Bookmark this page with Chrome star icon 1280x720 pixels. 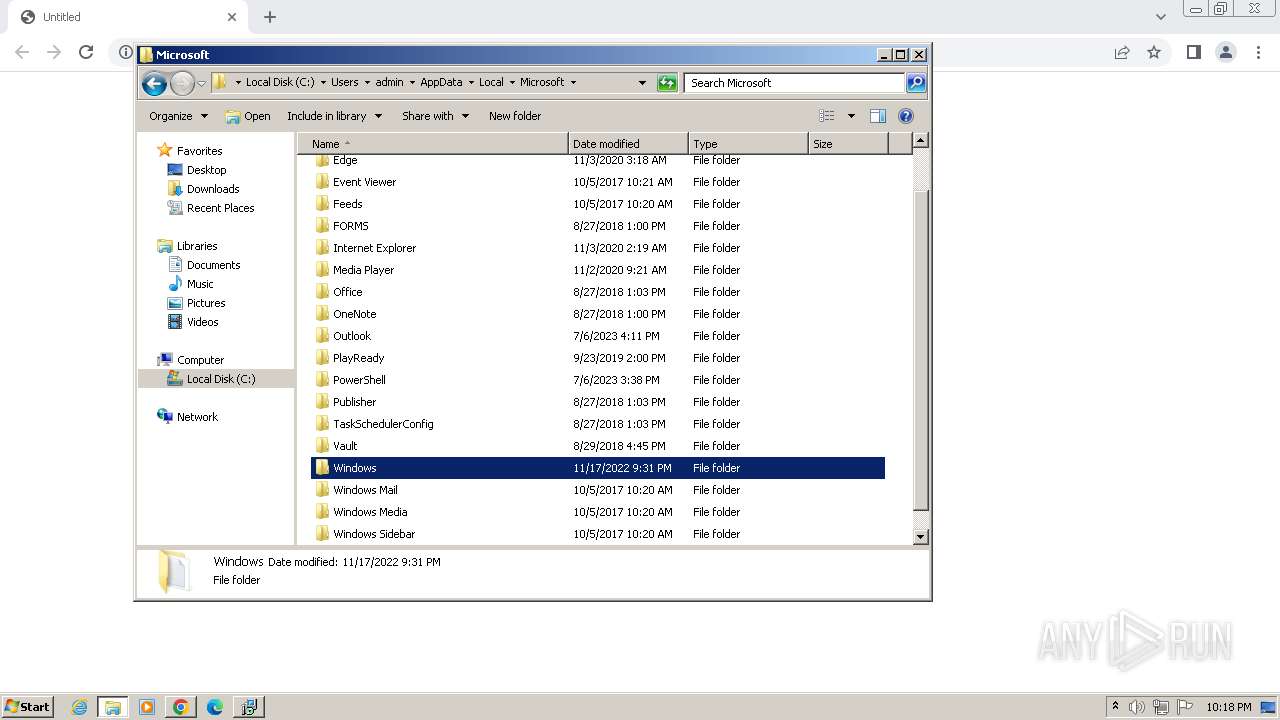1154,52
